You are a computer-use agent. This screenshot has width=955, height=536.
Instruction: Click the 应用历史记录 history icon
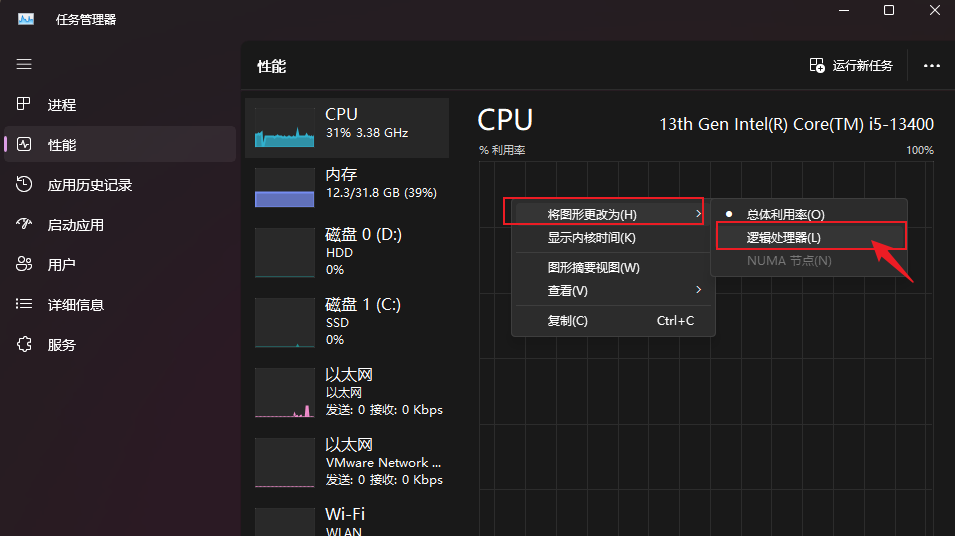(24, 185)
